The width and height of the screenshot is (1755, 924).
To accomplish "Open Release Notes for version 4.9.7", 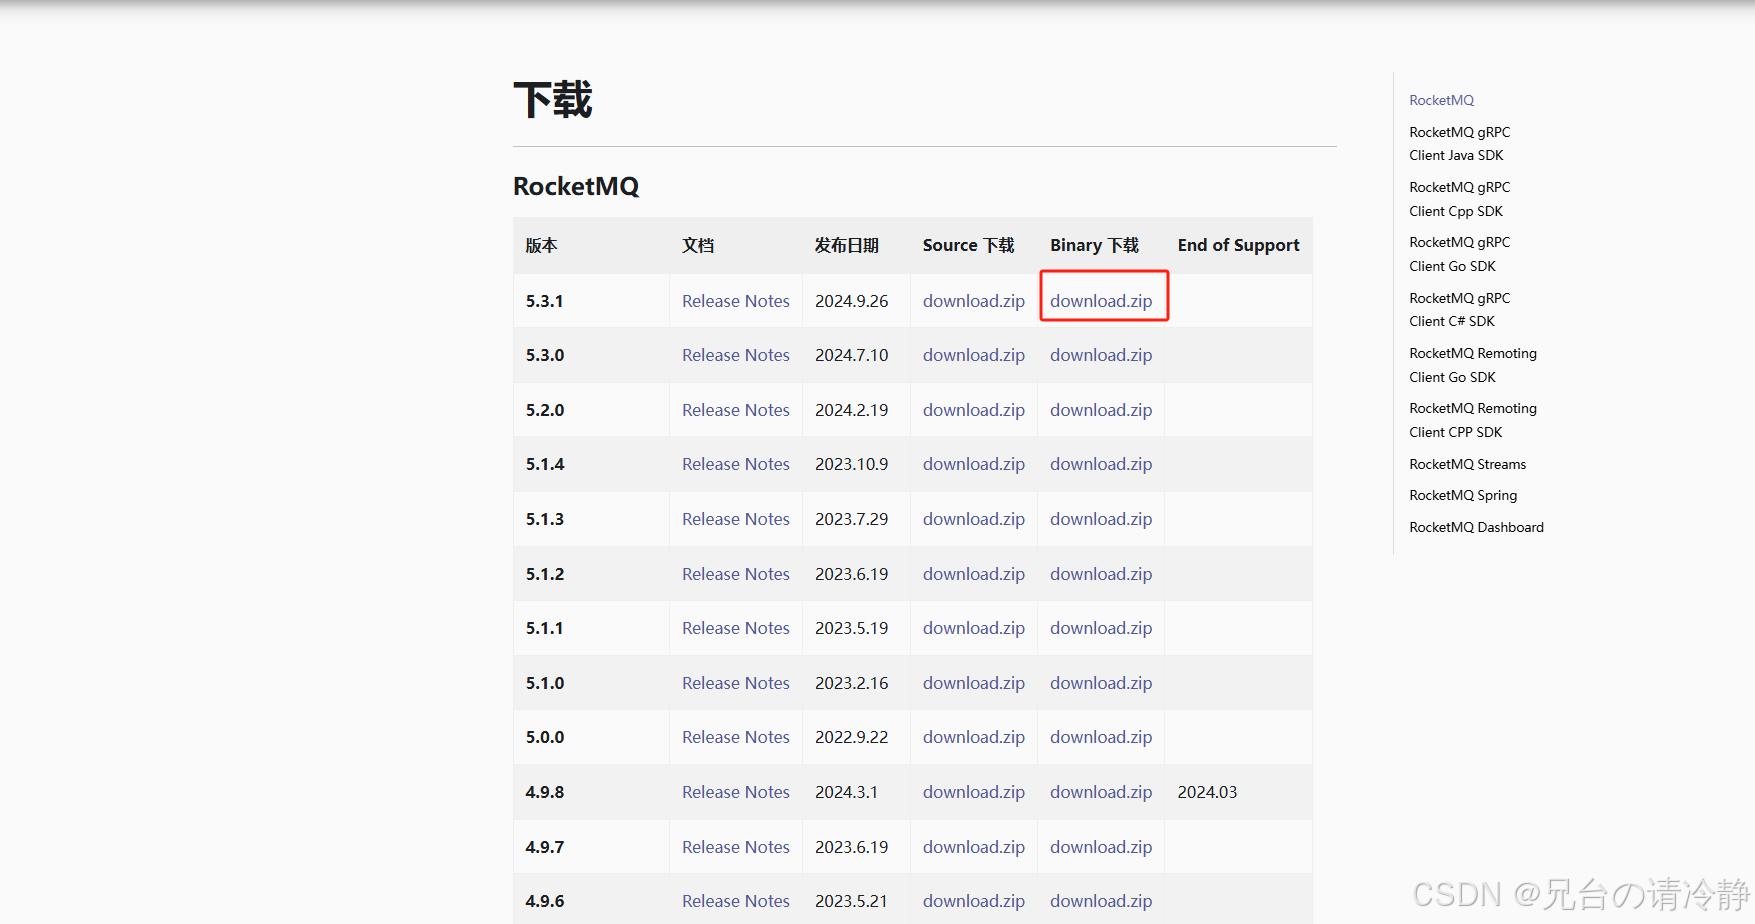I will pyautogui.click(x=736, y=847).
